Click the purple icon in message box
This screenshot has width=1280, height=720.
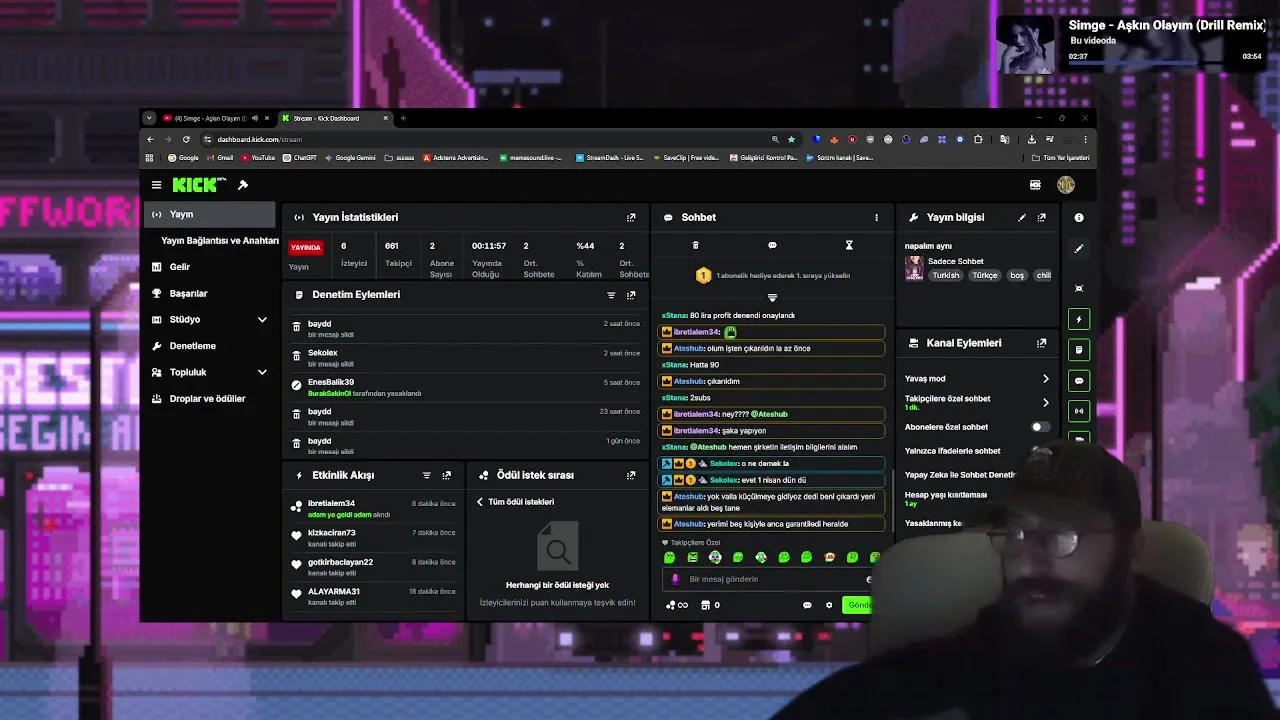(675, 579)
